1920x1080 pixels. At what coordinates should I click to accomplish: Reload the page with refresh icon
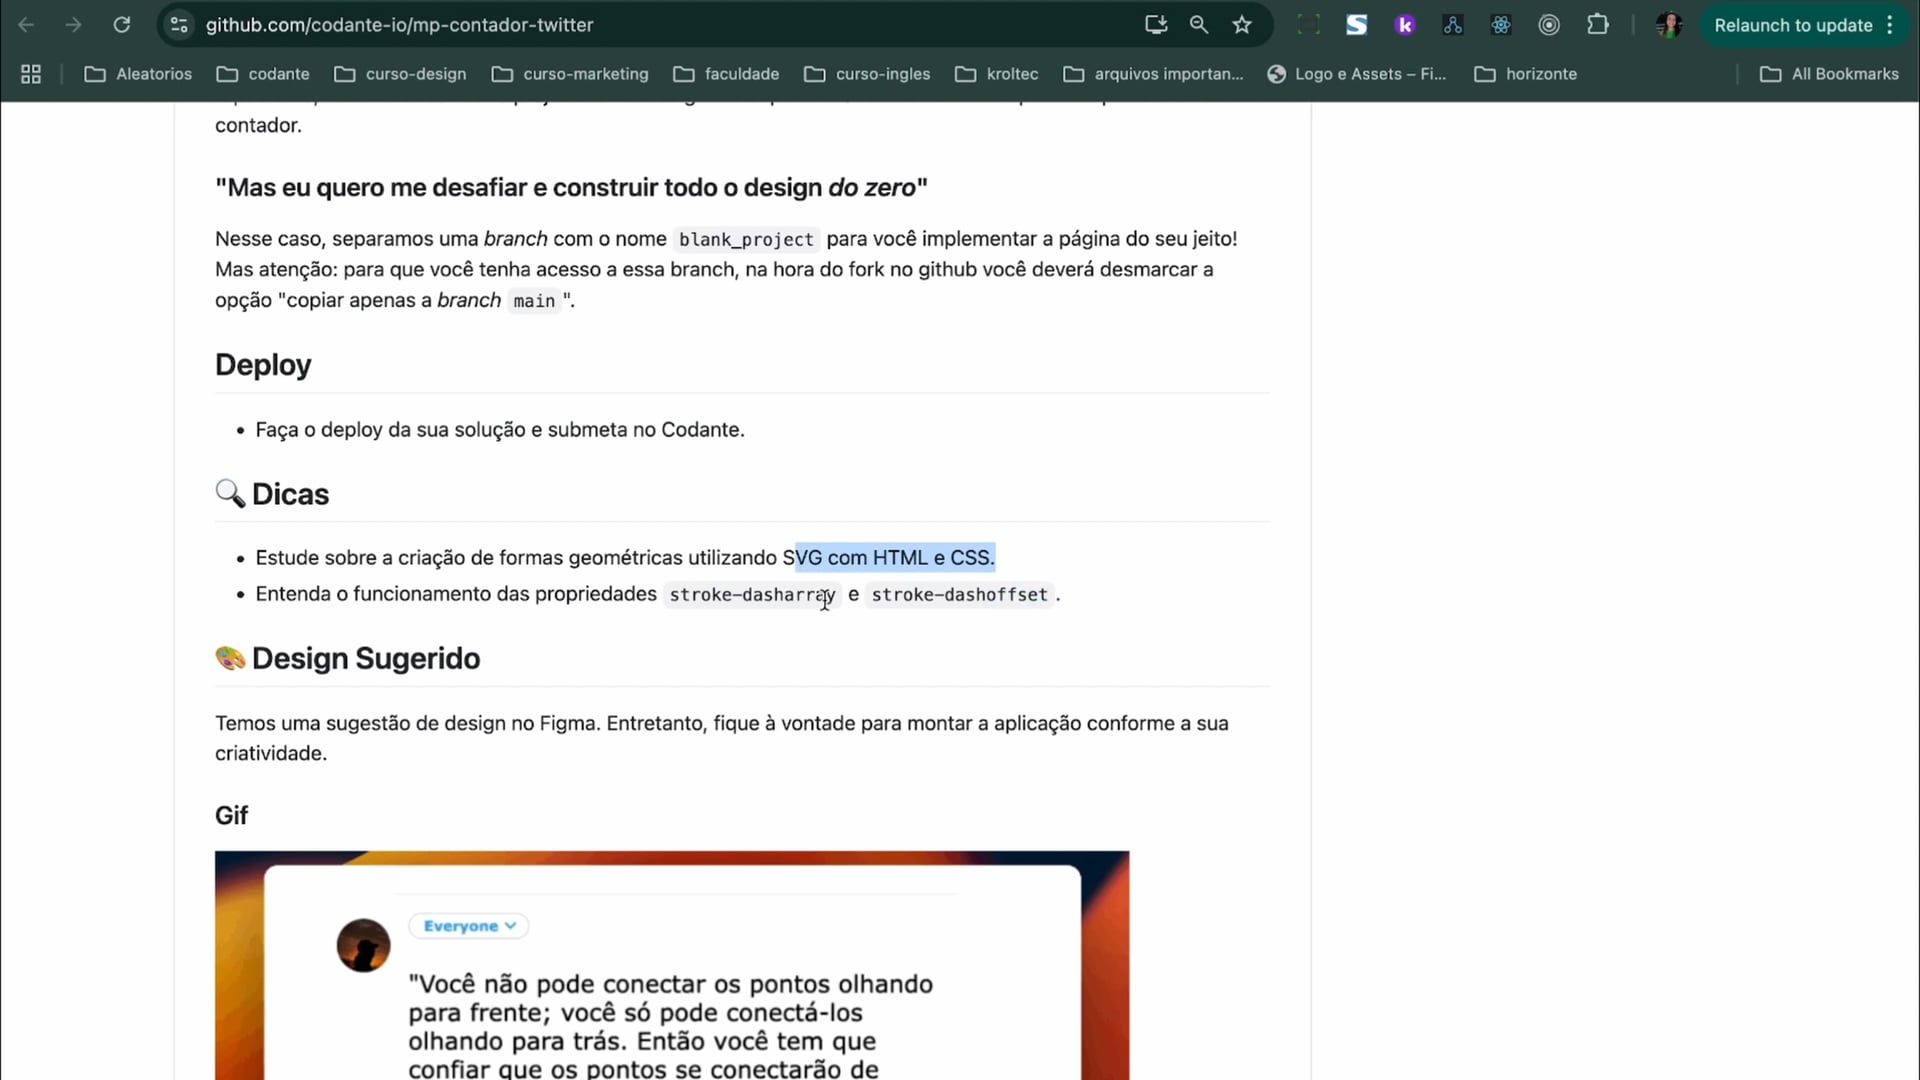pyautogui.click(x=121, y=25)
